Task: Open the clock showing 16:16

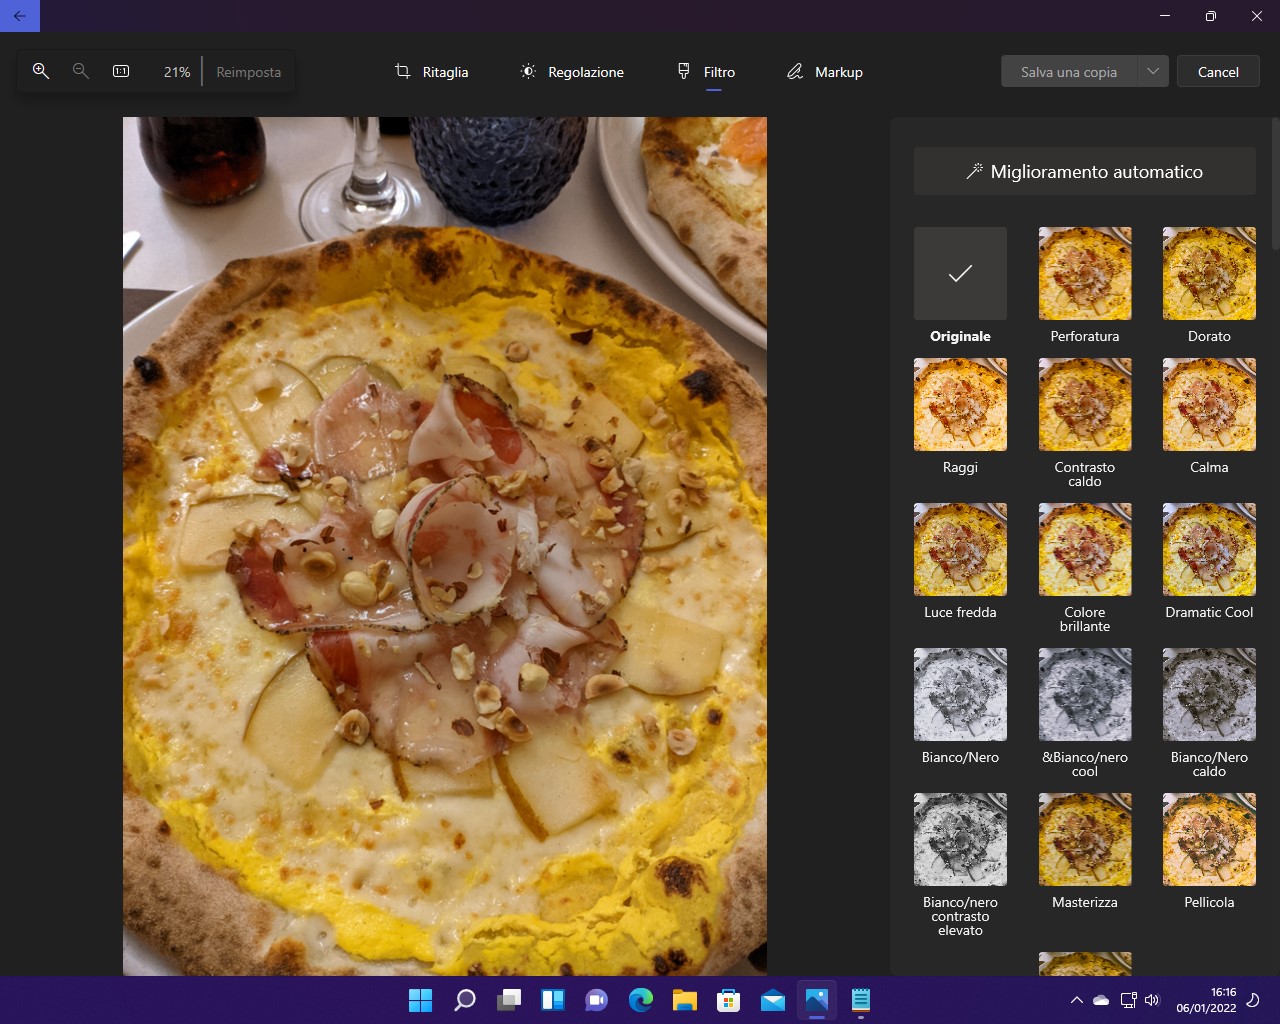Action: 1206,1000
